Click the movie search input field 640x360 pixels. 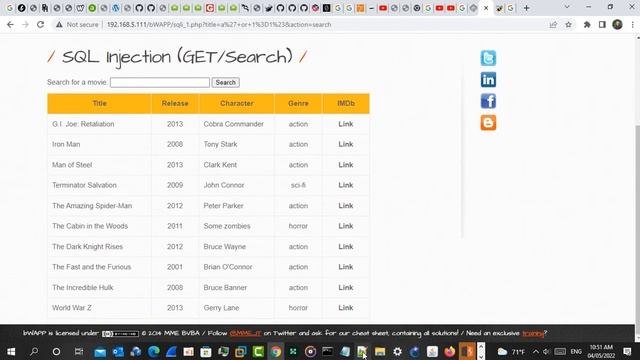click(x=160, y=82)
